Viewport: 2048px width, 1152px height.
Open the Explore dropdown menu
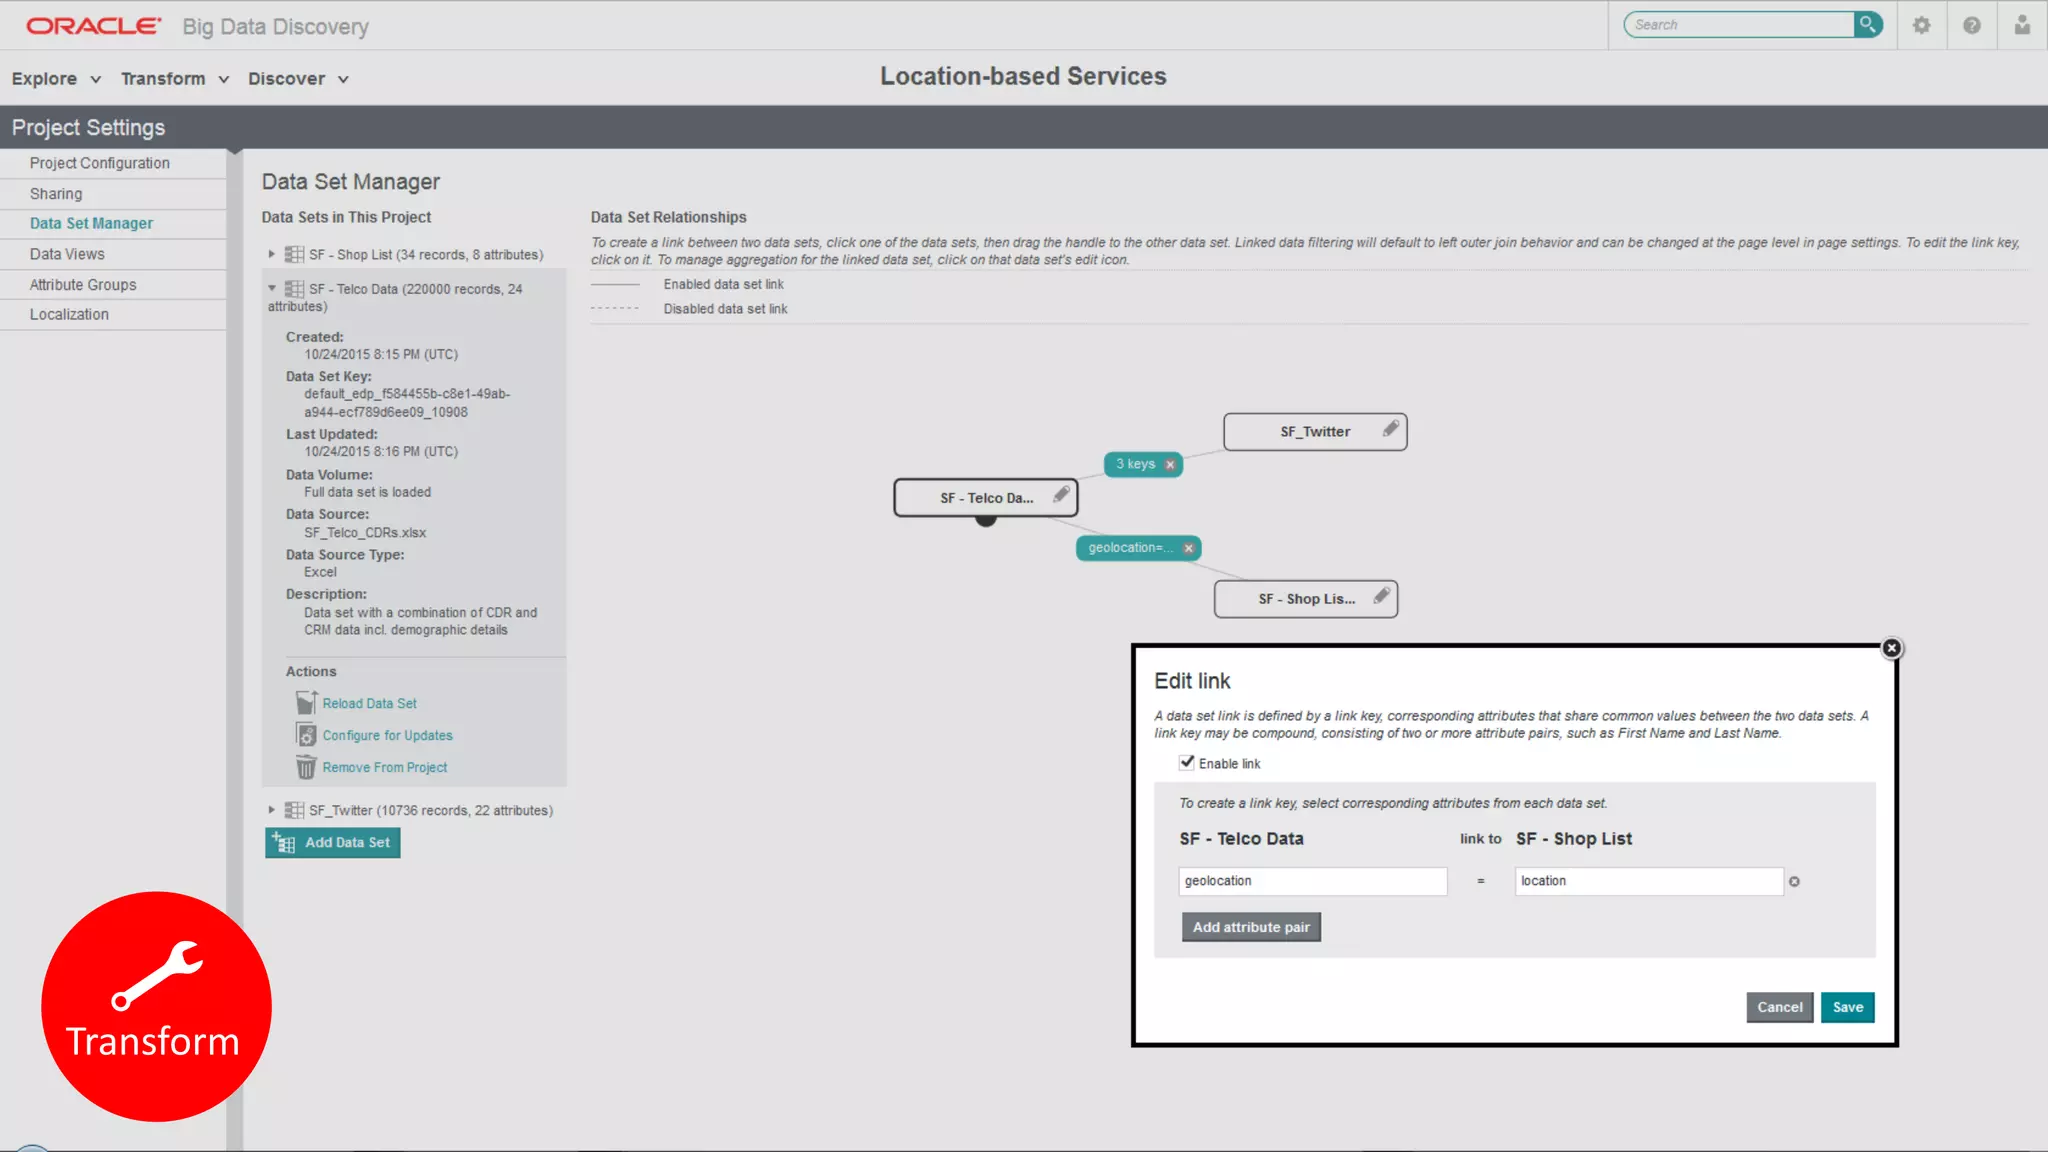coord(56,79)
